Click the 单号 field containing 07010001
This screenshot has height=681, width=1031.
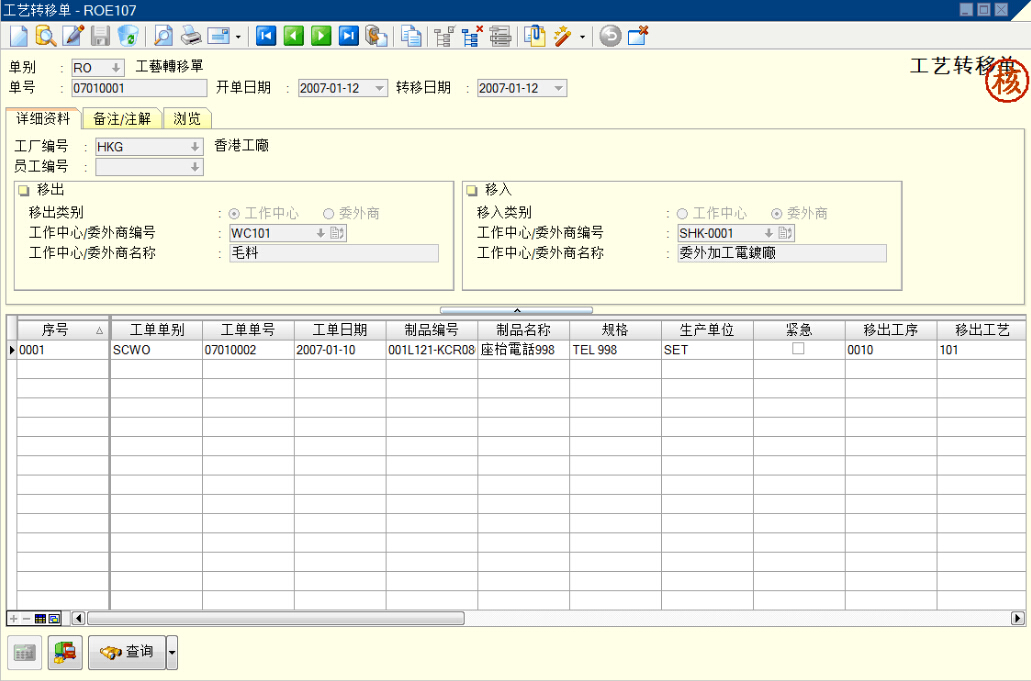click(139, 88)
